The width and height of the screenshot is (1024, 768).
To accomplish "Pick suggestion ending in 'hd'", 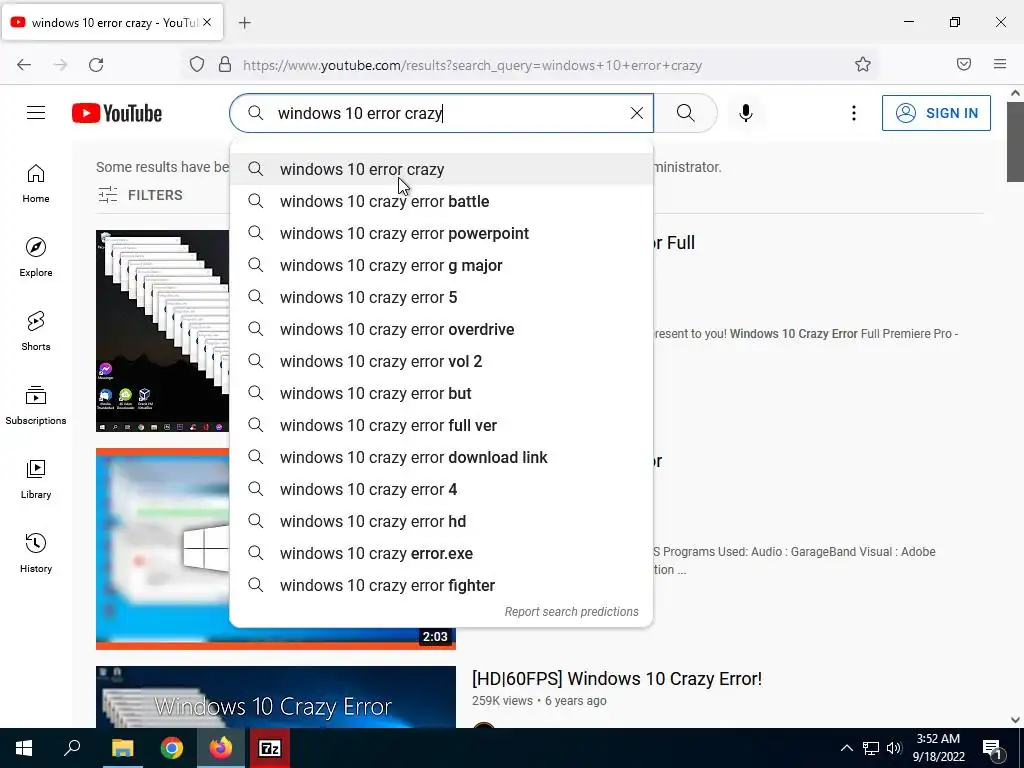I will point(441,521).
